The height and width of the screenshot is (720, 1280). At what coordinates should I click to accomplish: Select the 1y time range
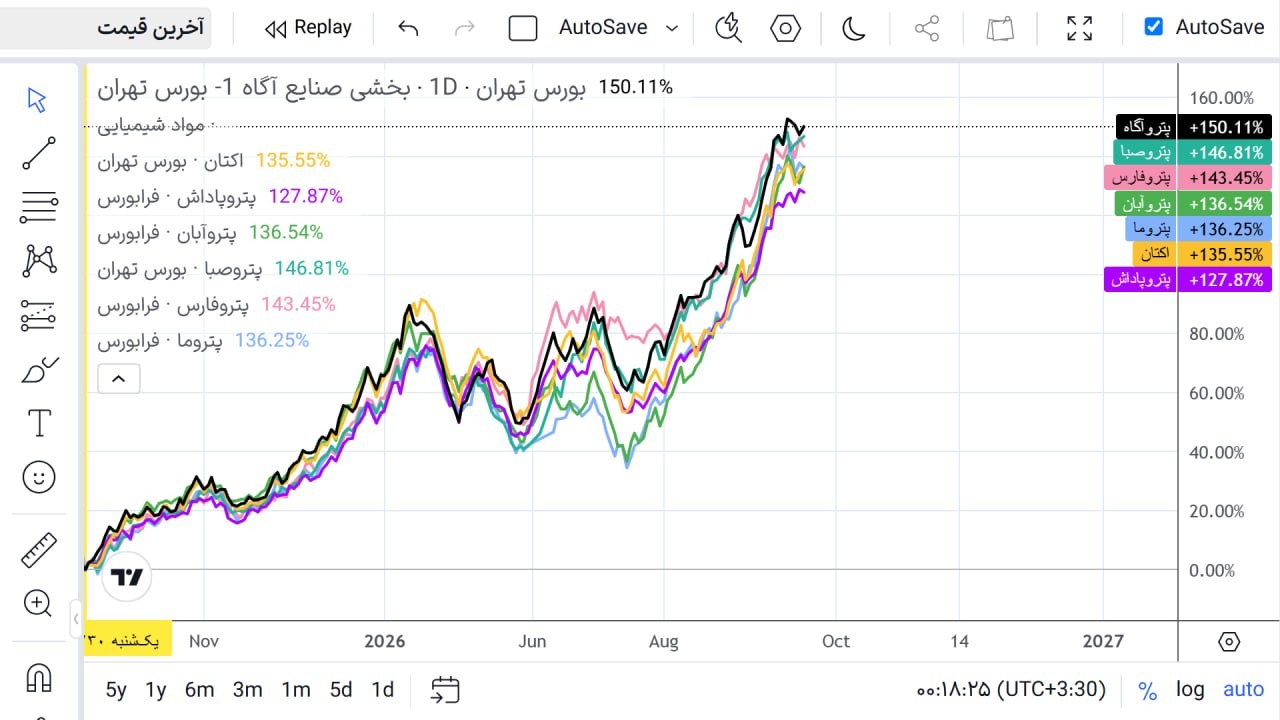[156, 689]
